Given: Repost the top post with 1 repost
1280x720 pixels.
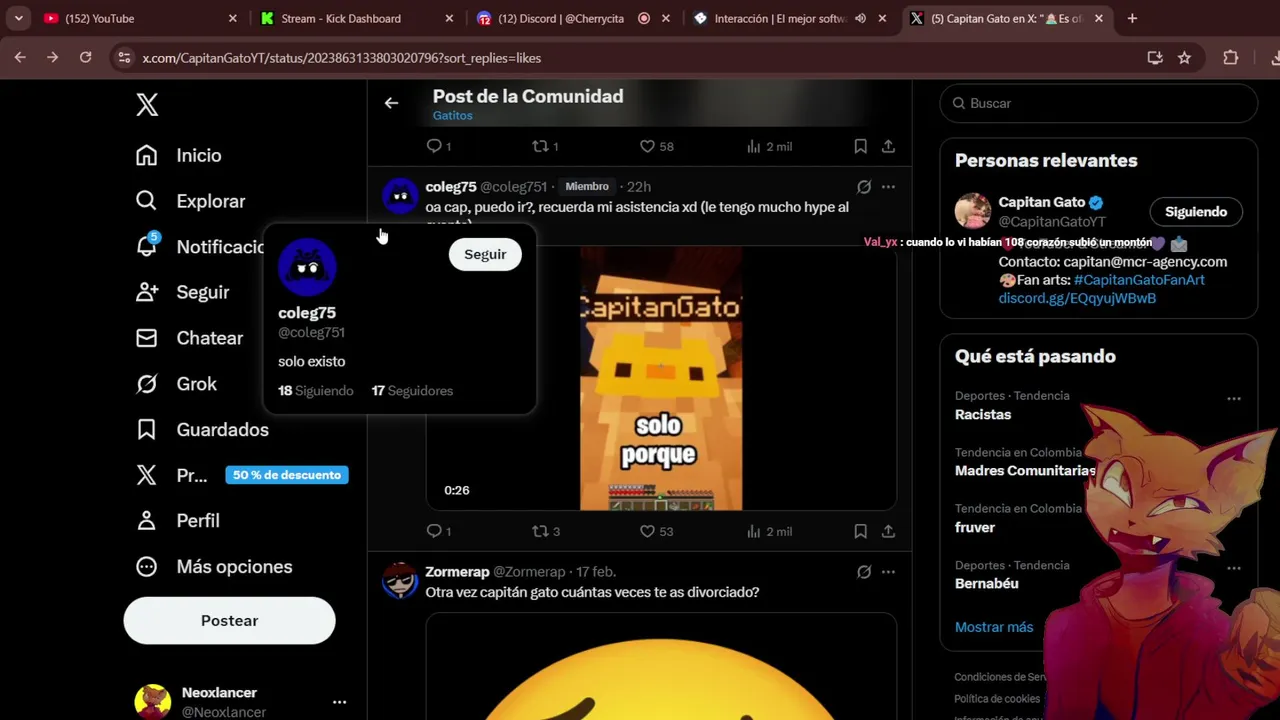Looking at the screenshot, I should point(540,146).
